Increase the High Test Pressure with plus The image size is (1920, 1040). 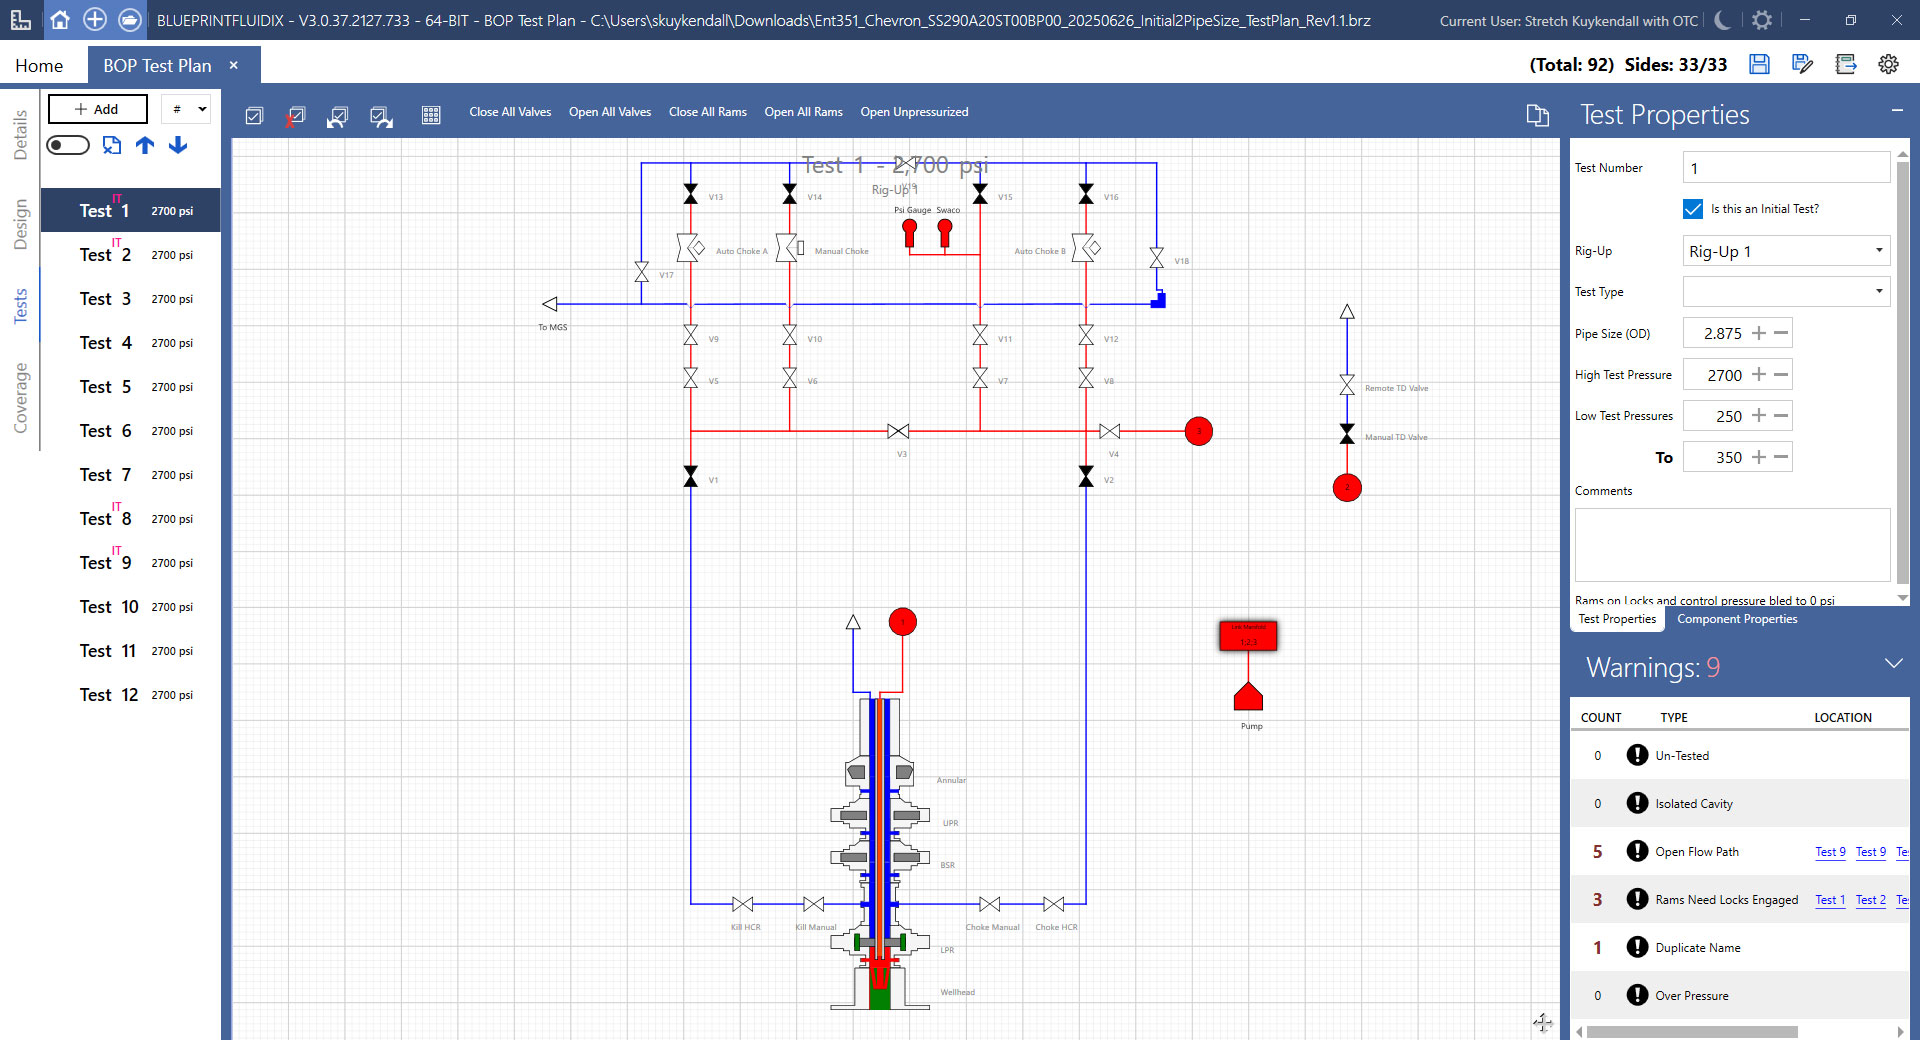click(1759, 375)
